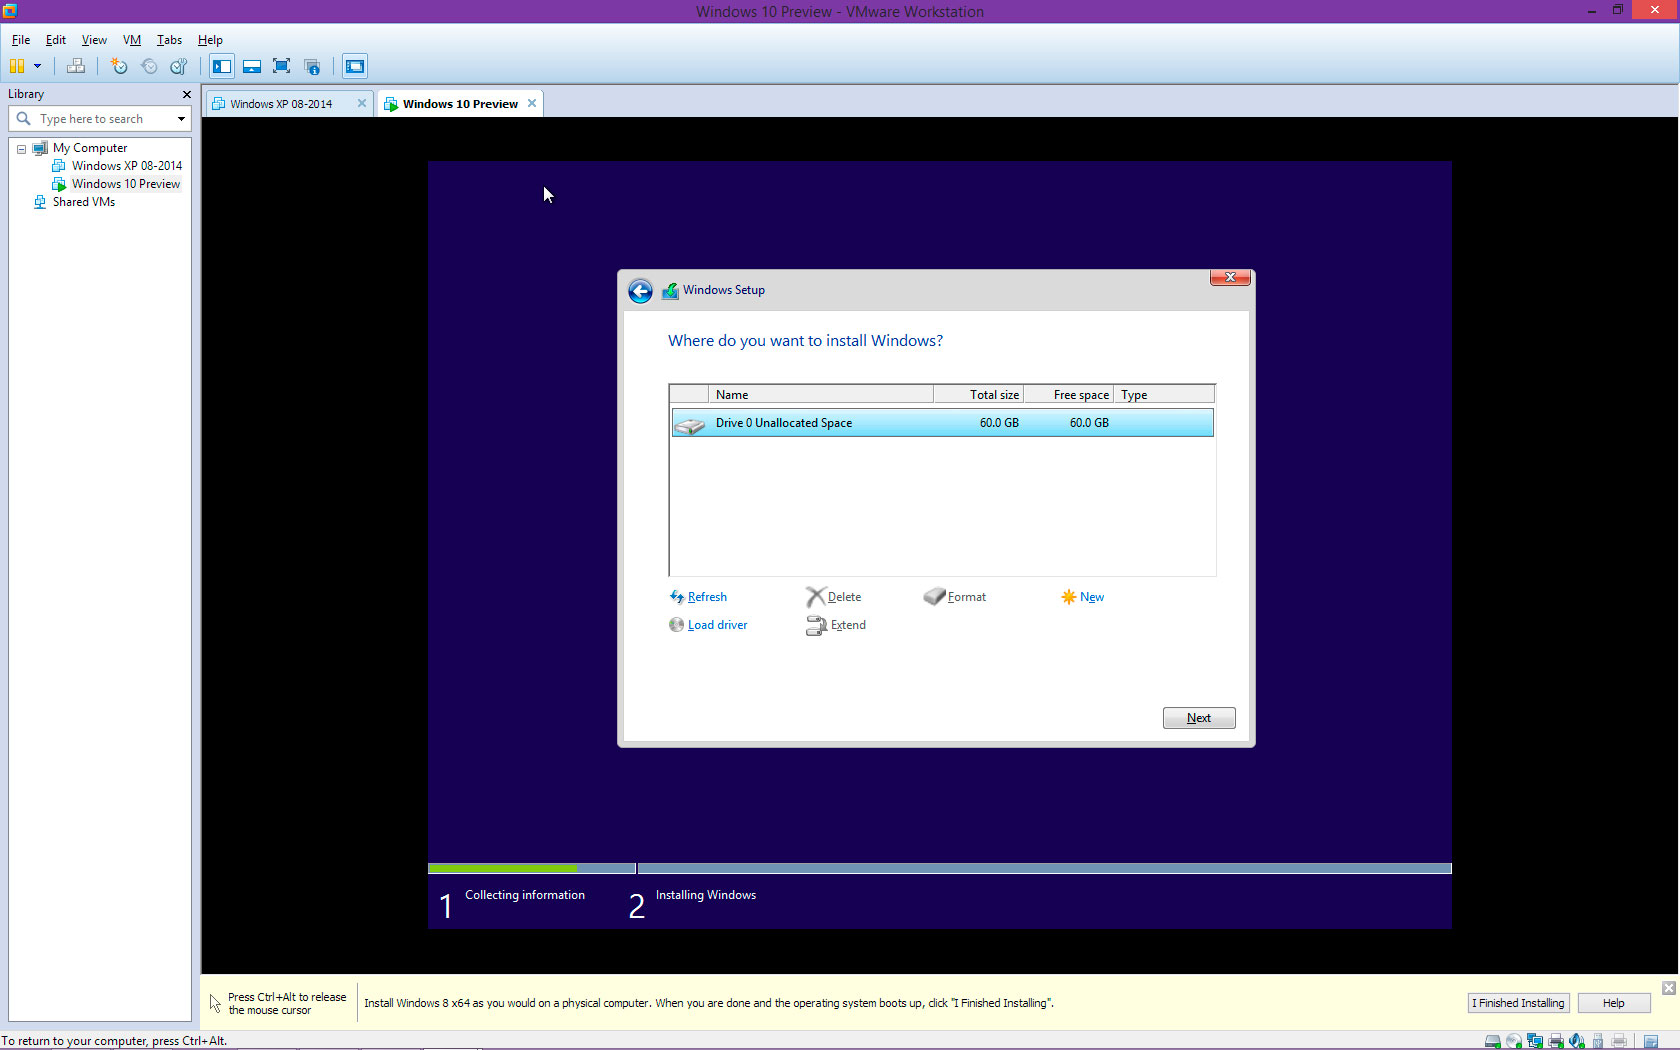Image resolution: width=1680 pixels, height=1050 pixels.
Task: Go back using Windows Setup back arrow
Action: [640, 291]
